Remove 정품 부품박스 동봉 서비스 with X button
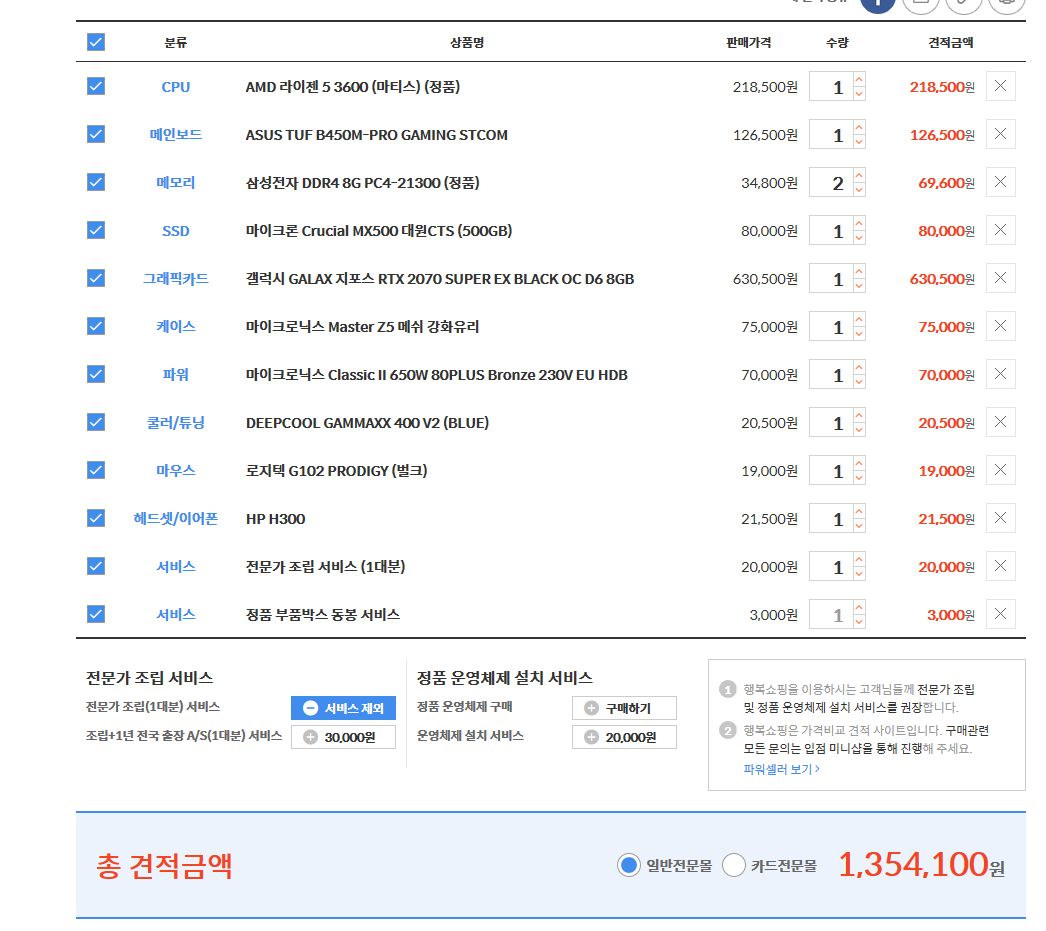 (x=1000, y=614)
